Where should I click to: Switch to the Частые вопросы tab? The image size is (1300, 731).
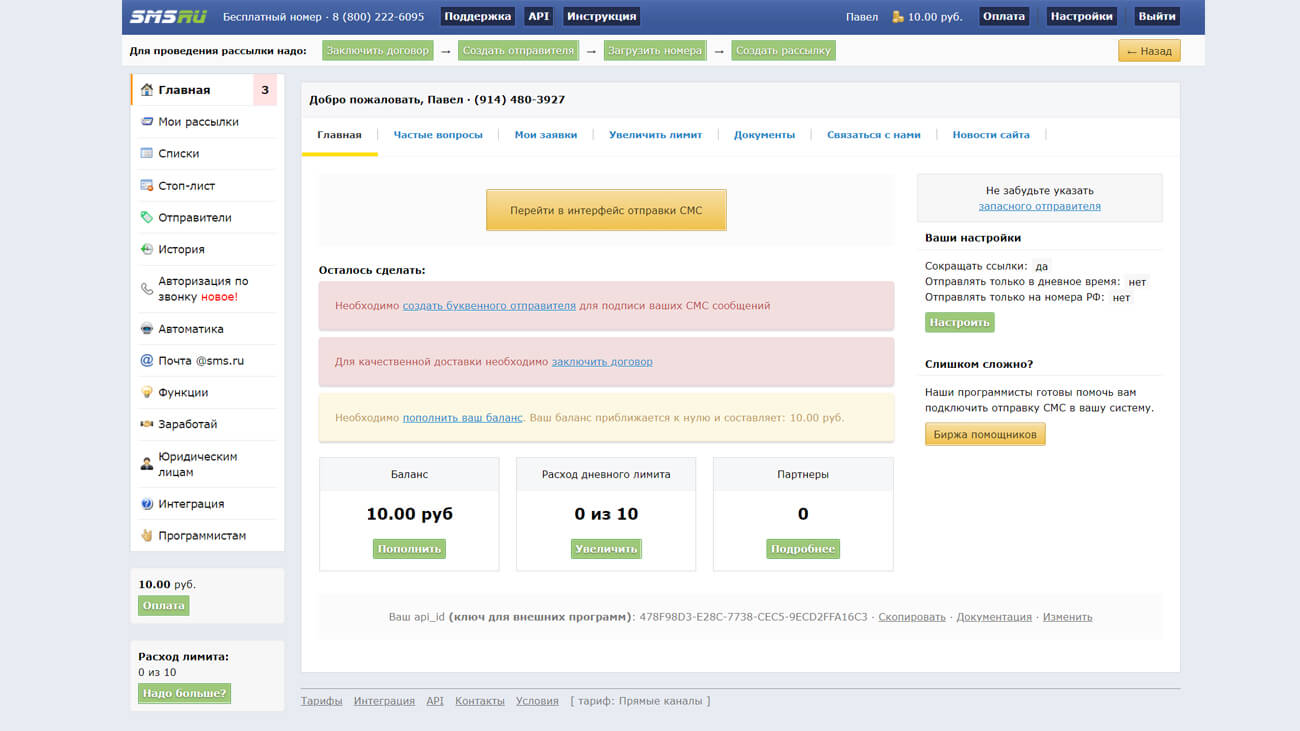pyautogui.click(x=437, y=135)
